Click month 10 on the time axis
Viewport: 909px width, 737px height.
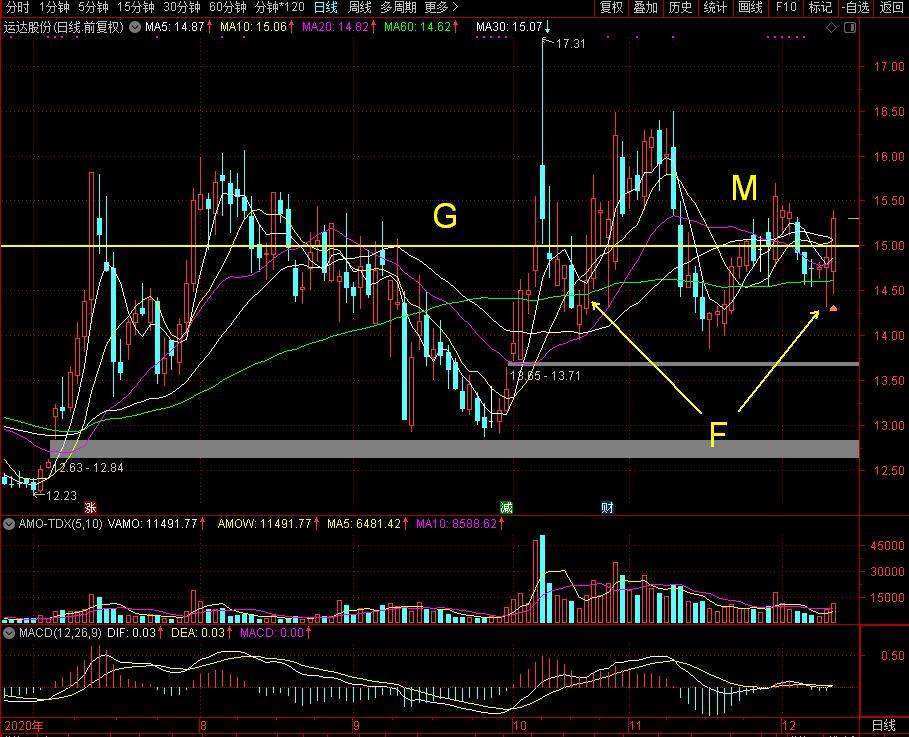pos(519,725)
